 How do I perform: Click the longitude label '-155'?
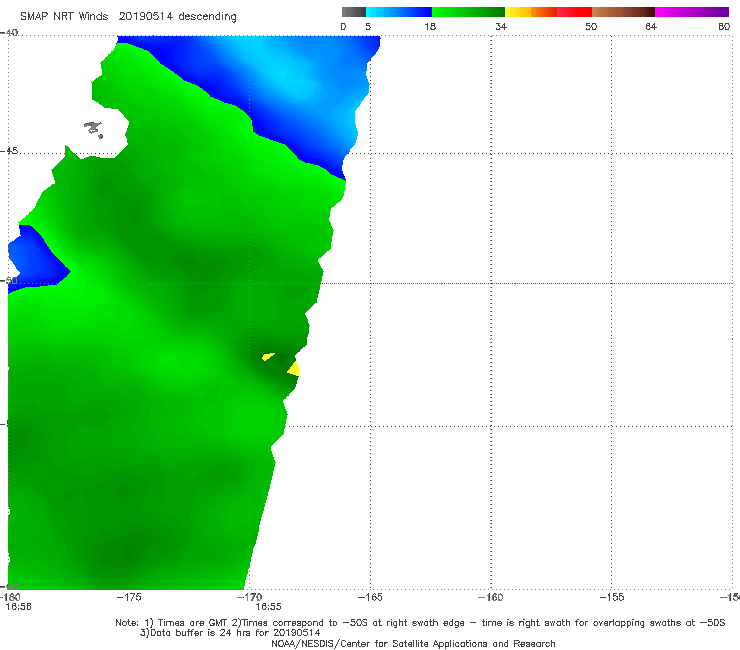point(612,597)
